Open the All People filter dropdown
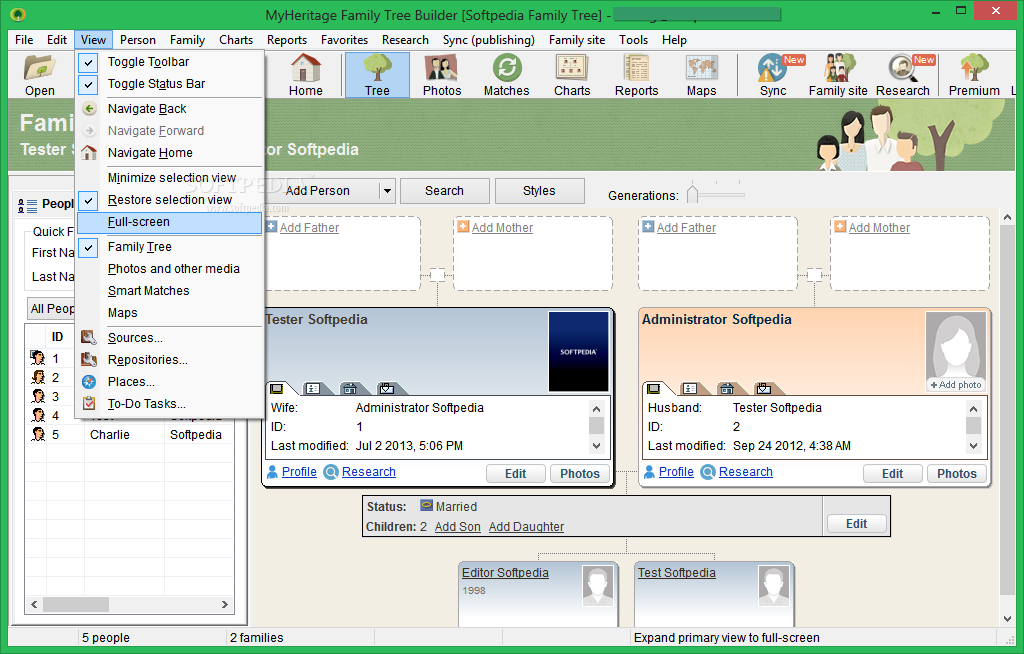Viewport: 1024px width, 654px height. click(x=52, y=308)
